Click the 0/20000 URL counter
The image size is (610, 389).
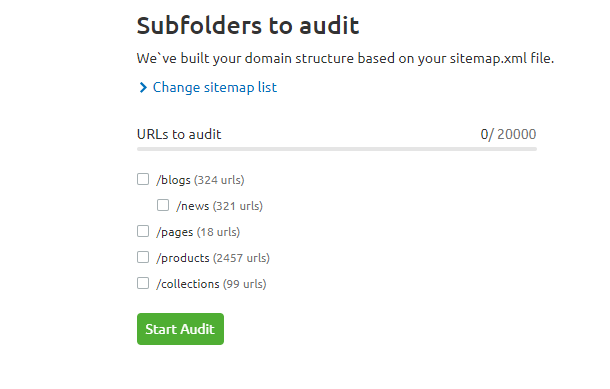coord(508,134)
